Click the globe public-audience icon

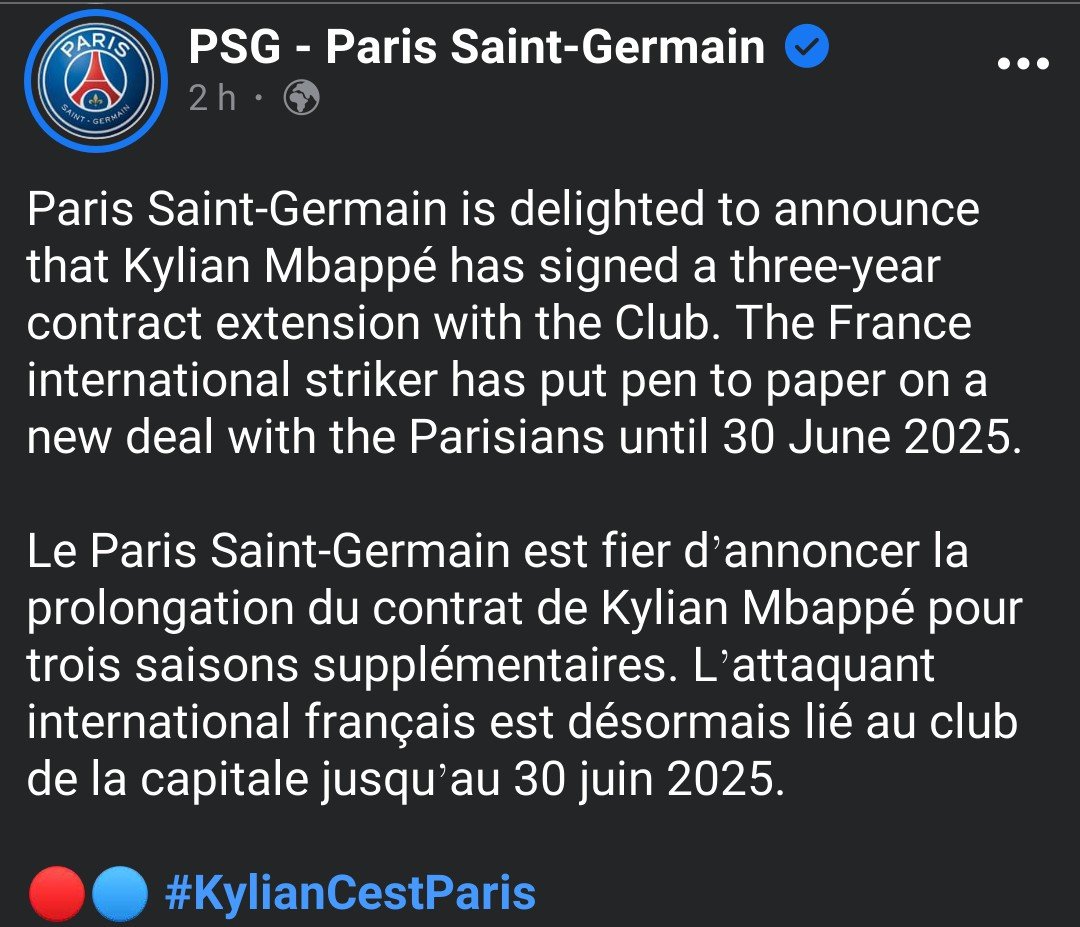pos(302,98)
